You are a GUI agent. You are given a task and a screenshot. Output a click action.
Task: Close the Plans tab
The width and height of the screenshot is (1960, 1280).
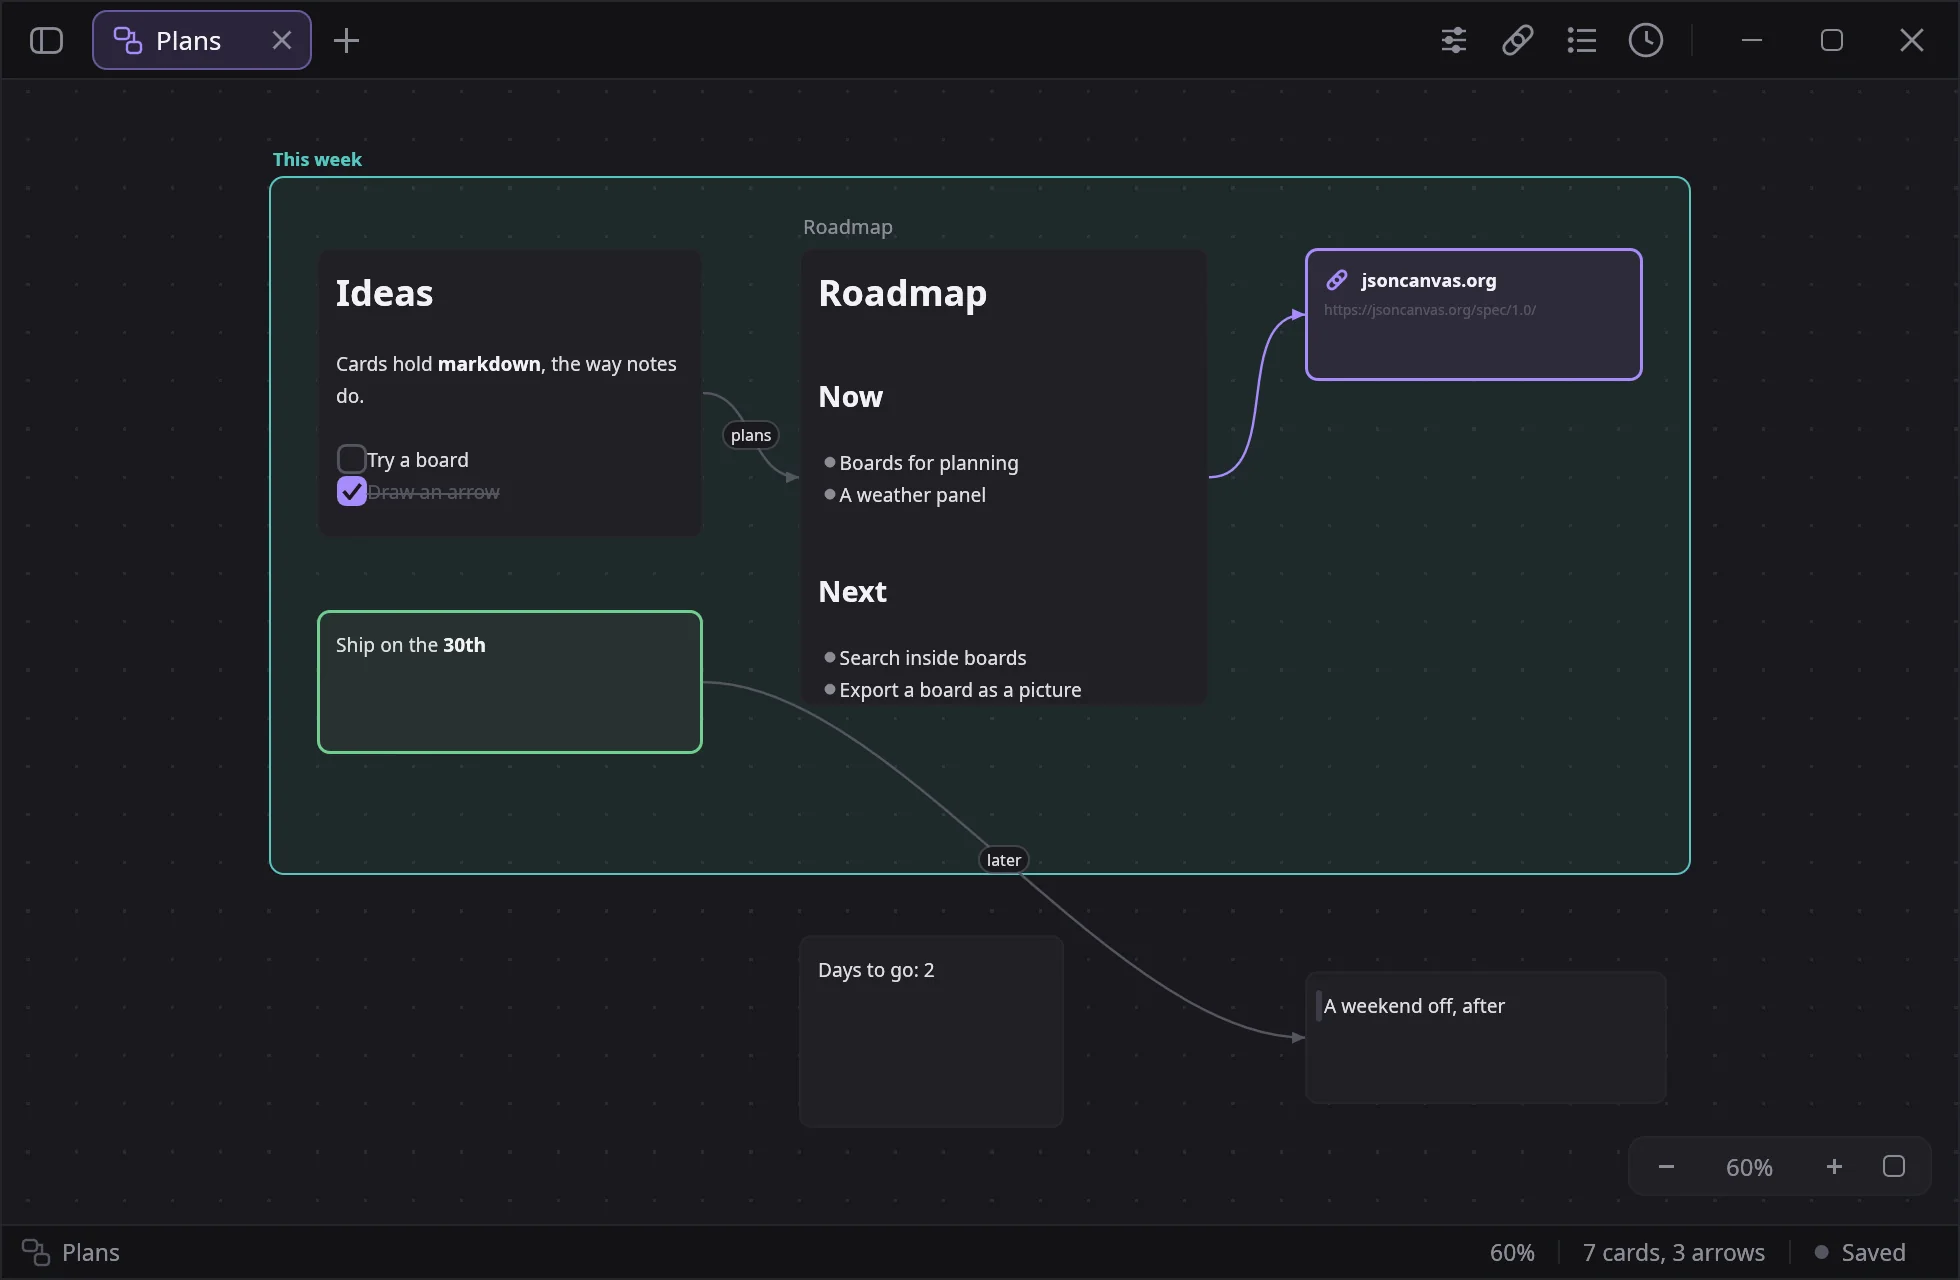[282, 40]
